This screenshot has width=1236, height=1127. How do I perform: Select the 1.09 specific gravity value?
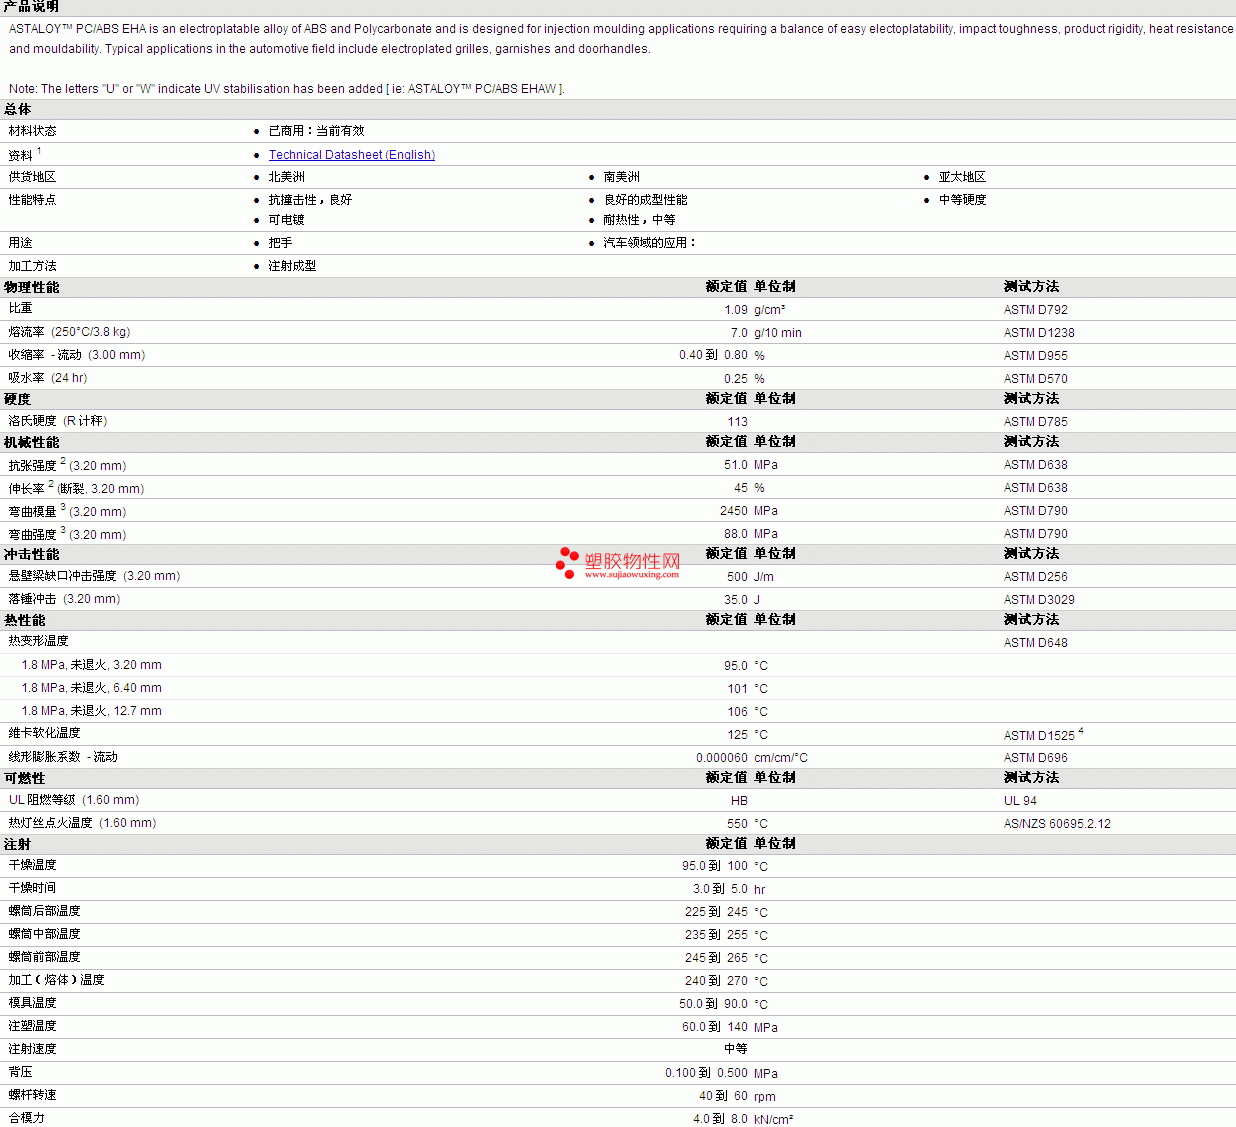coord(736,310)
